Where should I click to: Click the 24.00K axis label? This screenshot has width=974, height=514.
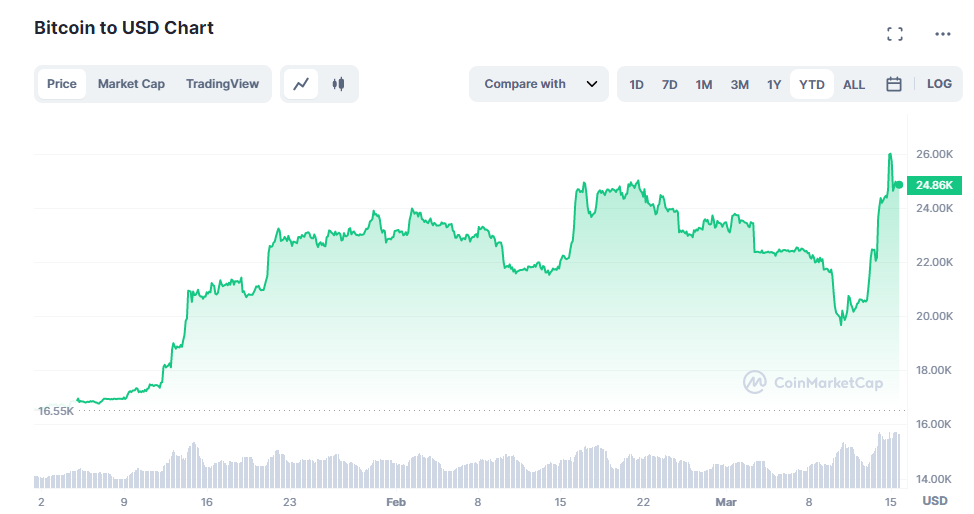934,208
